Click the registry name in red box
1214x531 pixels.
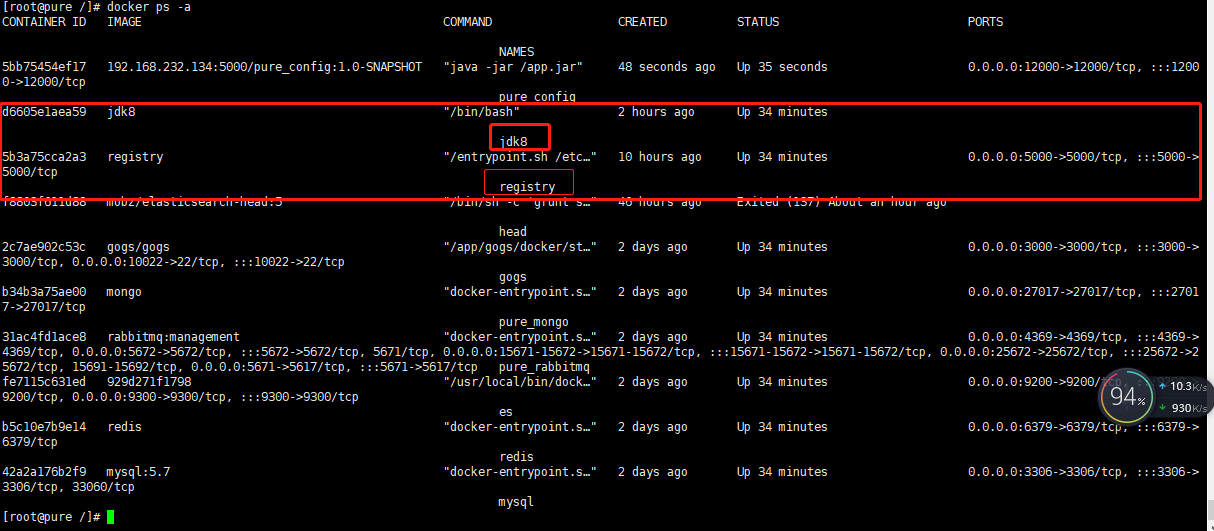tap(527, 187)
